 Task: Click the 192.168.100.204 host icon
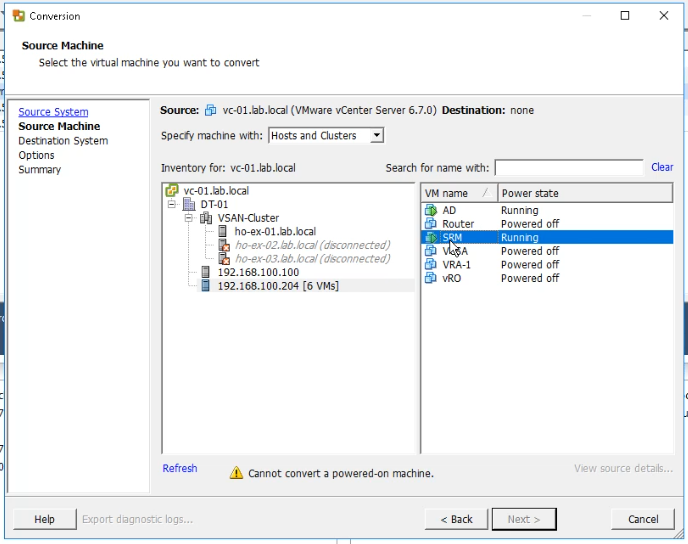[205, 286]
